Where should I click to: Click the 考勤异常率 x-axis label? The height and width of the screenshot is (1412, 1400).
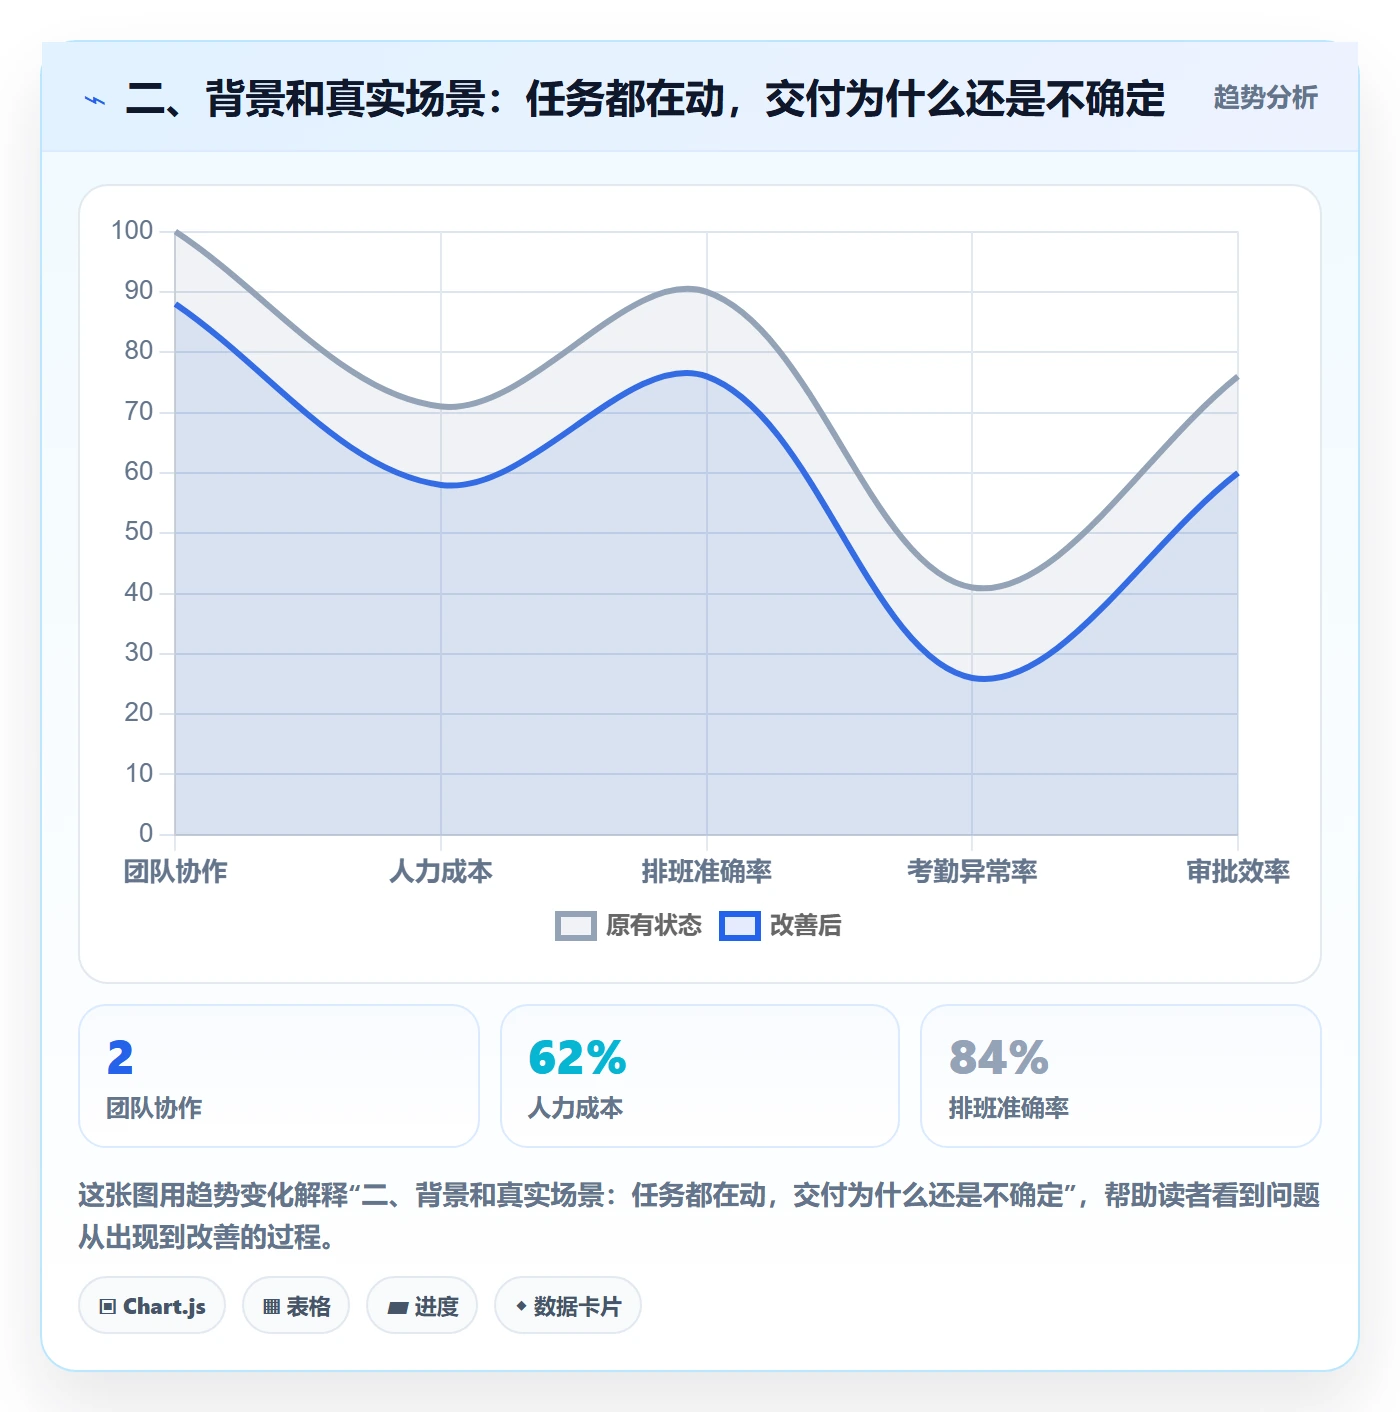tap(972, 872)
